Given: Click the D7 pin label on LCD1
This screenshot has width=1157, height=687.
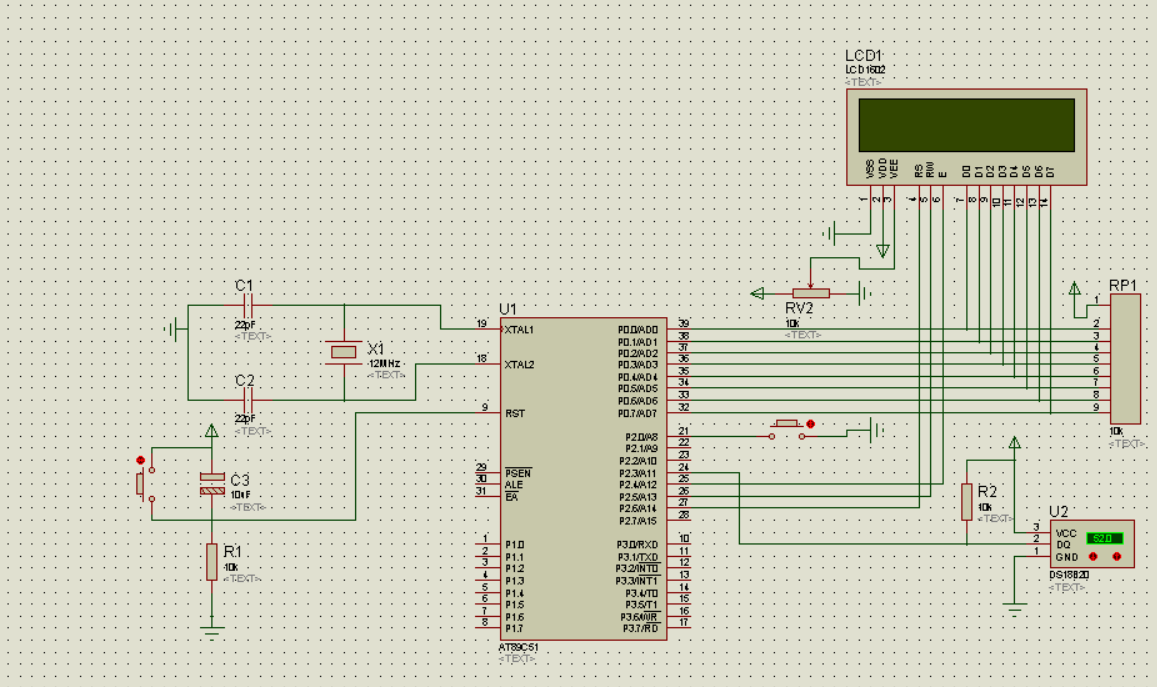Looking at the screenshot, I should click(1050, 171).
